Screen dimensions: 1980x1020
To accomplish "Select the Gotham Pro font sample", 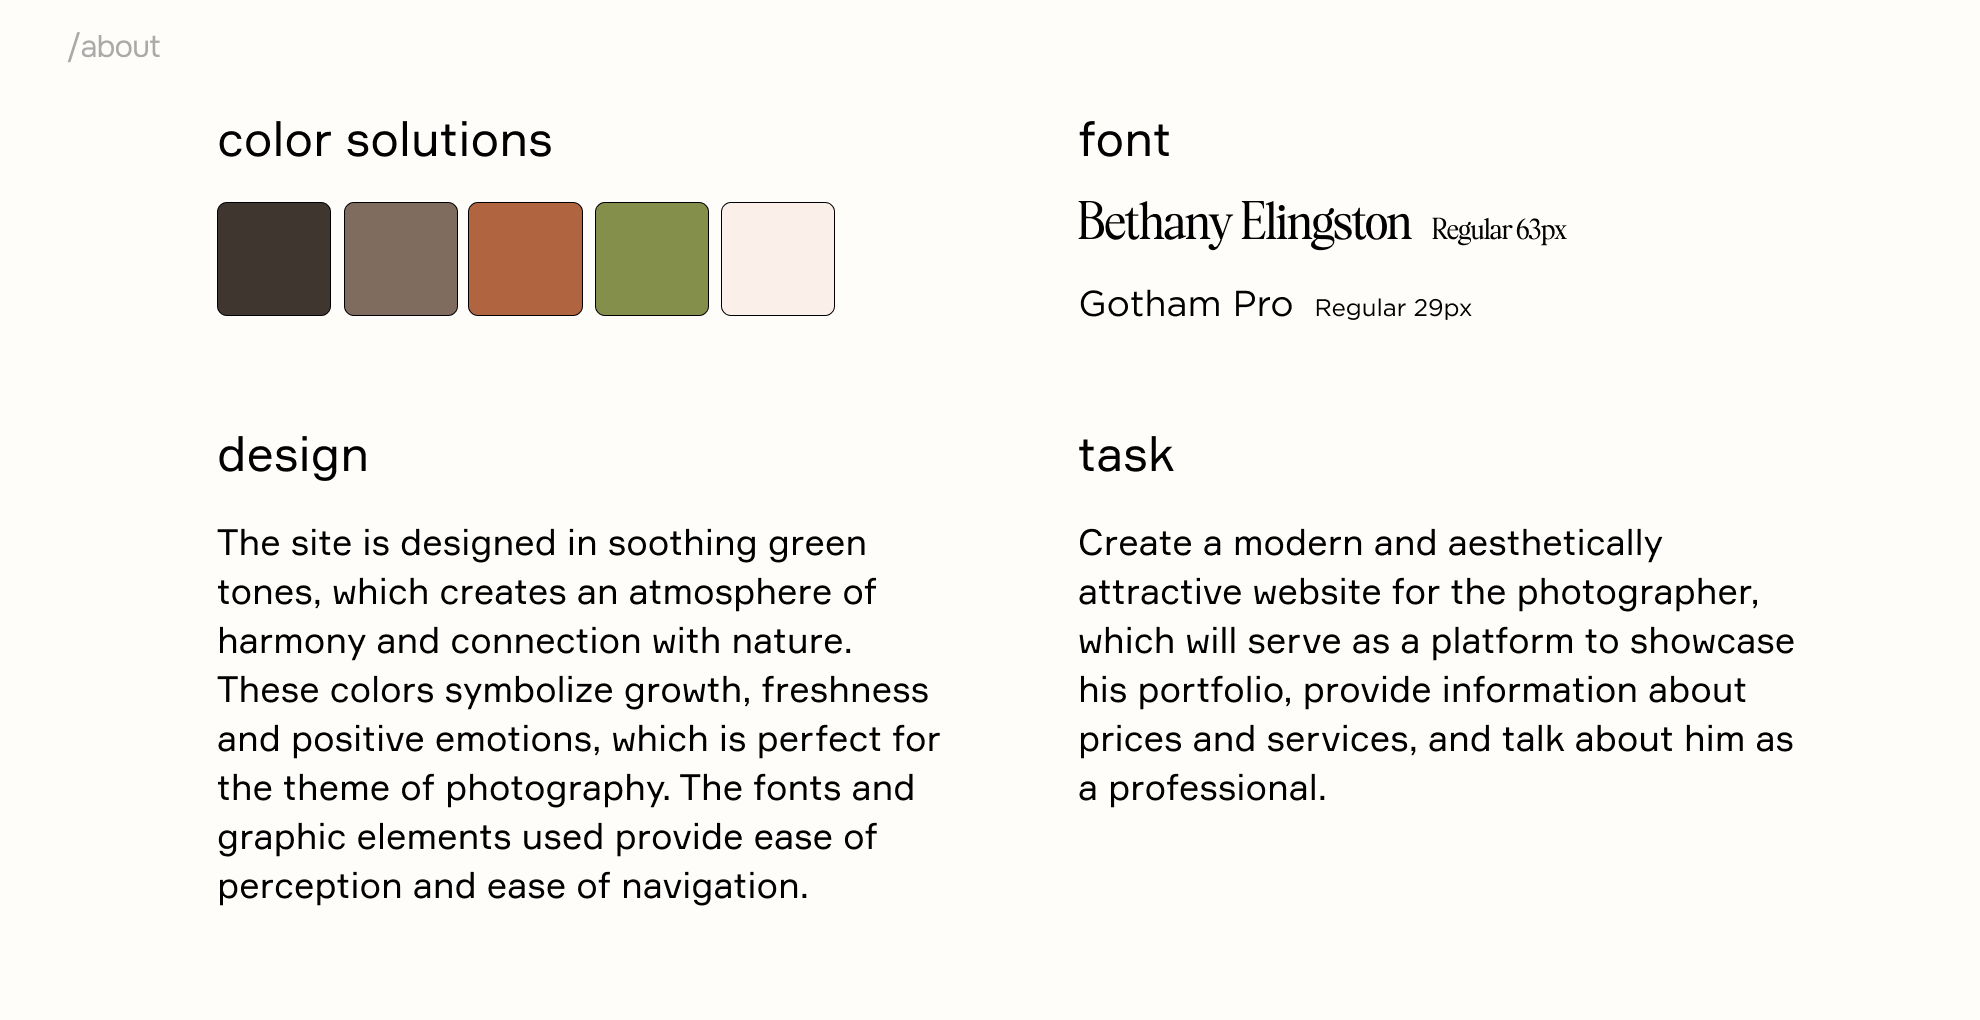I will click(1186, 304).
